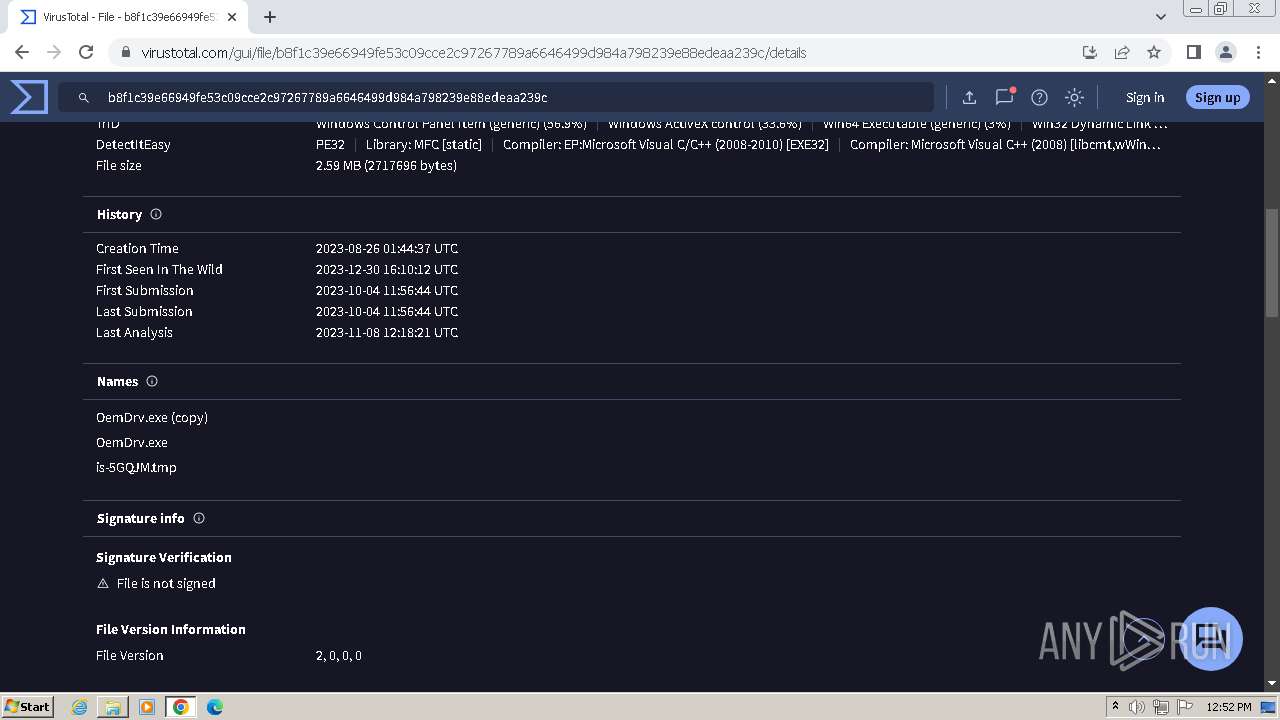Click the Sign in link
This screenshot has height=720, width=1280.
tap(1145, 97)
